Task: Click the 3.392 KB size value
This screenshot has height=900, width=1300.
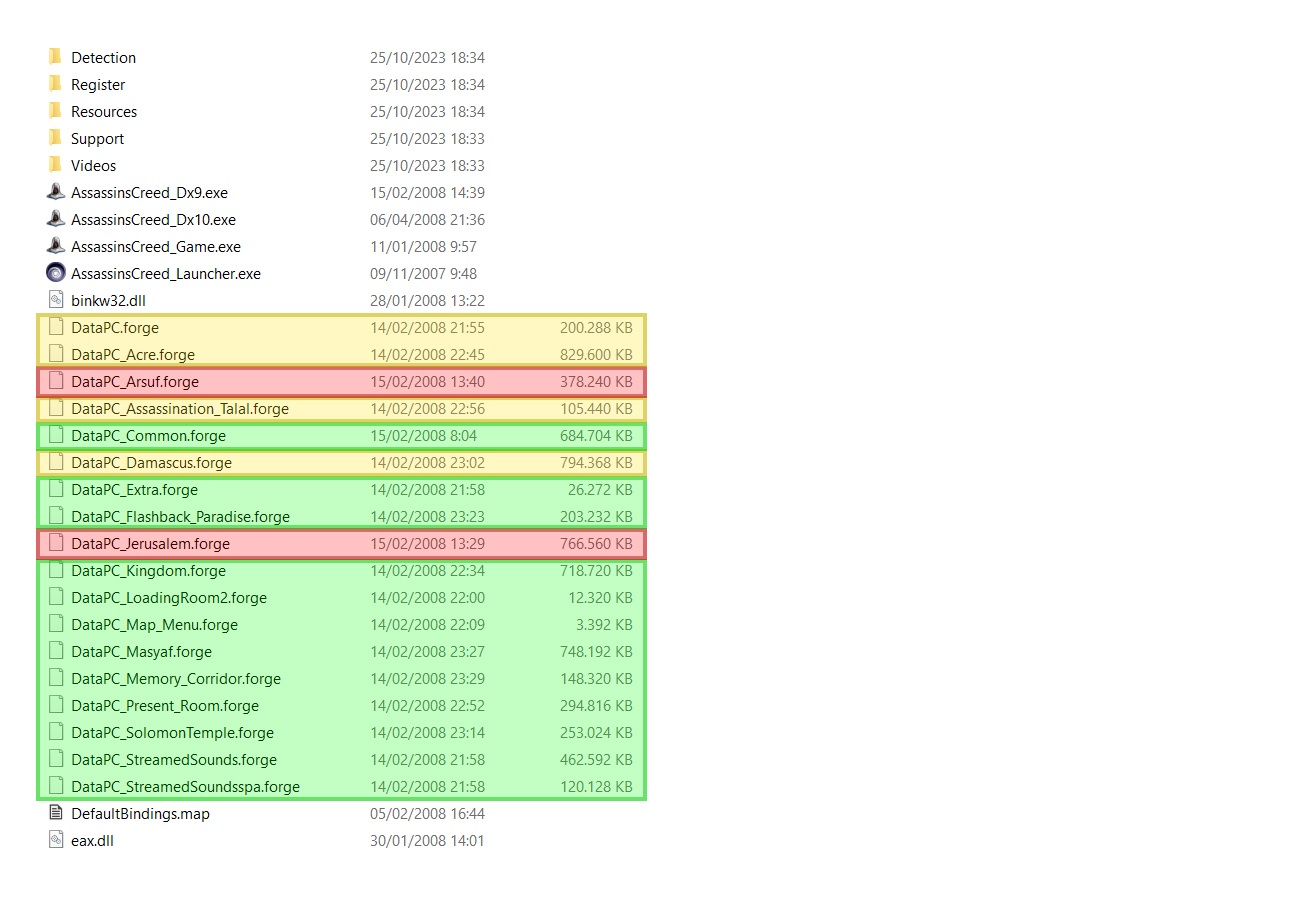Action: coord(604,625)
